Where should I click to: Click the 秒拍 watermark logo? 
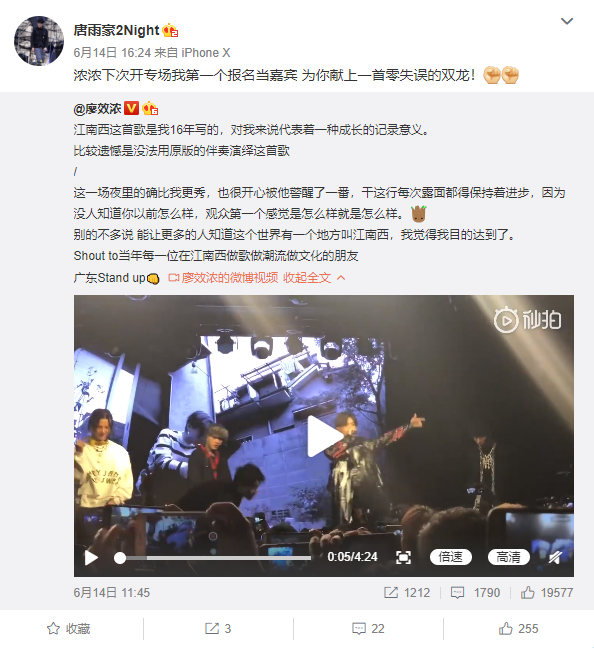coord(527,320)
